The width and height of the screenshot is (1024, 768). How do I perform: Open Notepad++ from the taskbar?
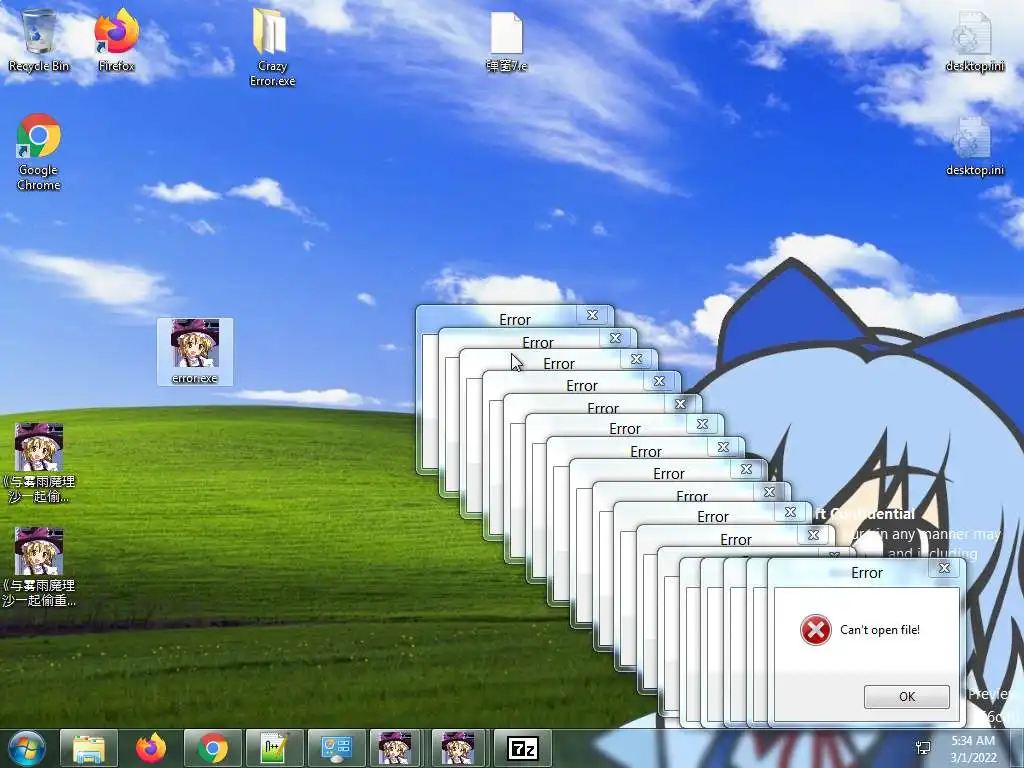275,748
